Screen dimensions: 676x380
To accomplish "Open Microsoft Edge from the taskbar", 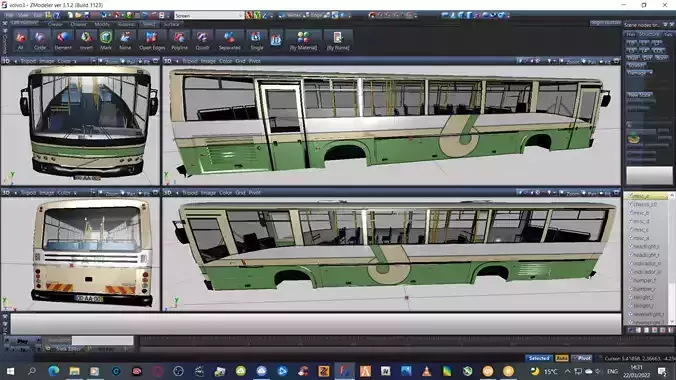I will [x=53, y=371].
